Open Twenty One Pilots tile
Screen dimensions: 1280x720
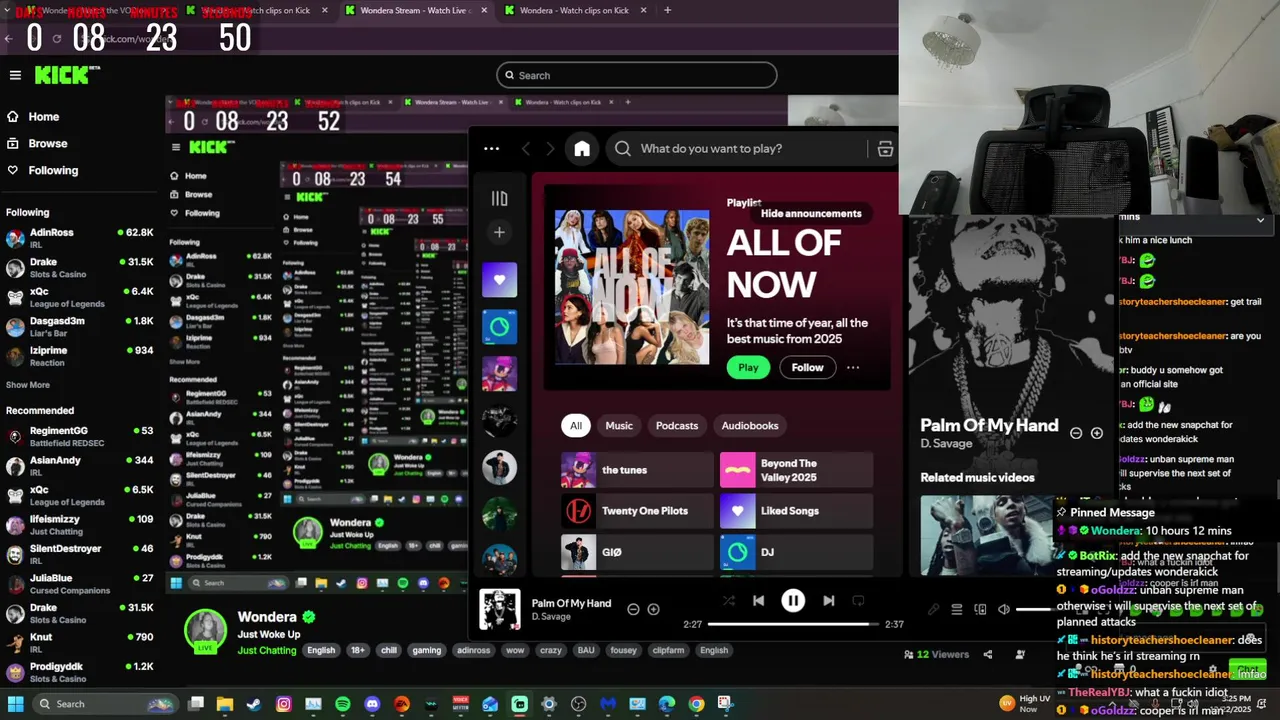(637, 511)
